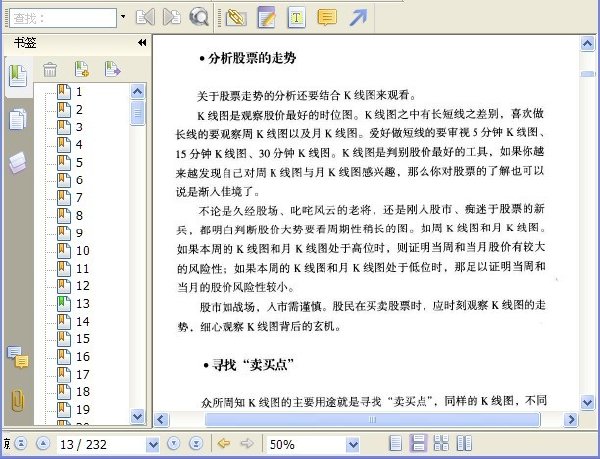Click the next view forward arrow
The image size is (600, 459).
(247, 443)
